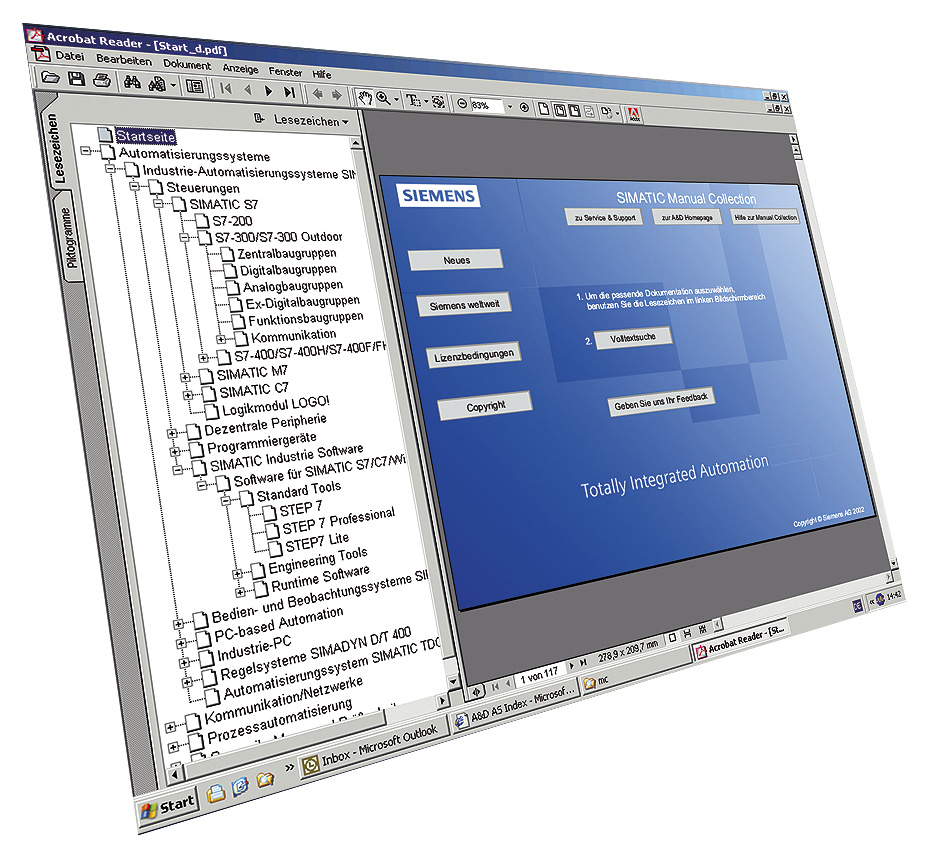Go to previous page toolbar arrow
Image resolution: width=926 pixels, height=860 pixels.
point(247,90)
